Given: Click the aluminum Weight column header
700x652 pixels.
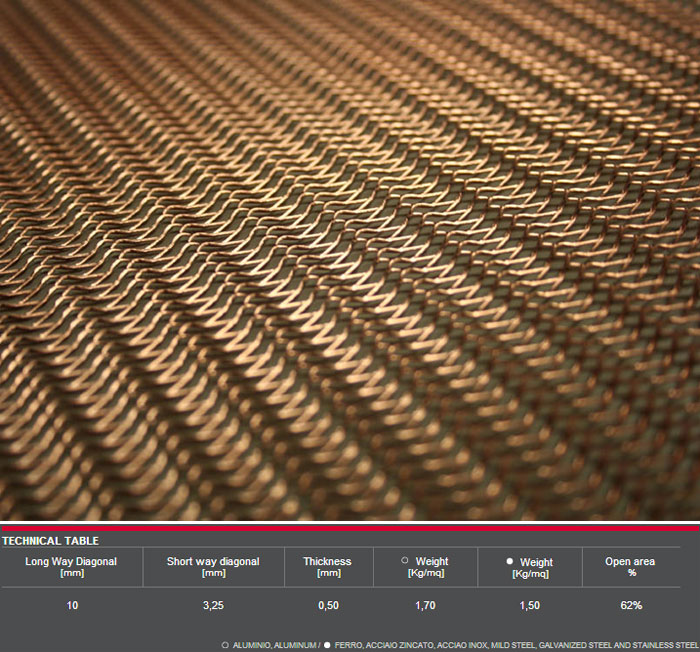Looking at the screenshot, I should pyautogui.click(x=426, y=567).
